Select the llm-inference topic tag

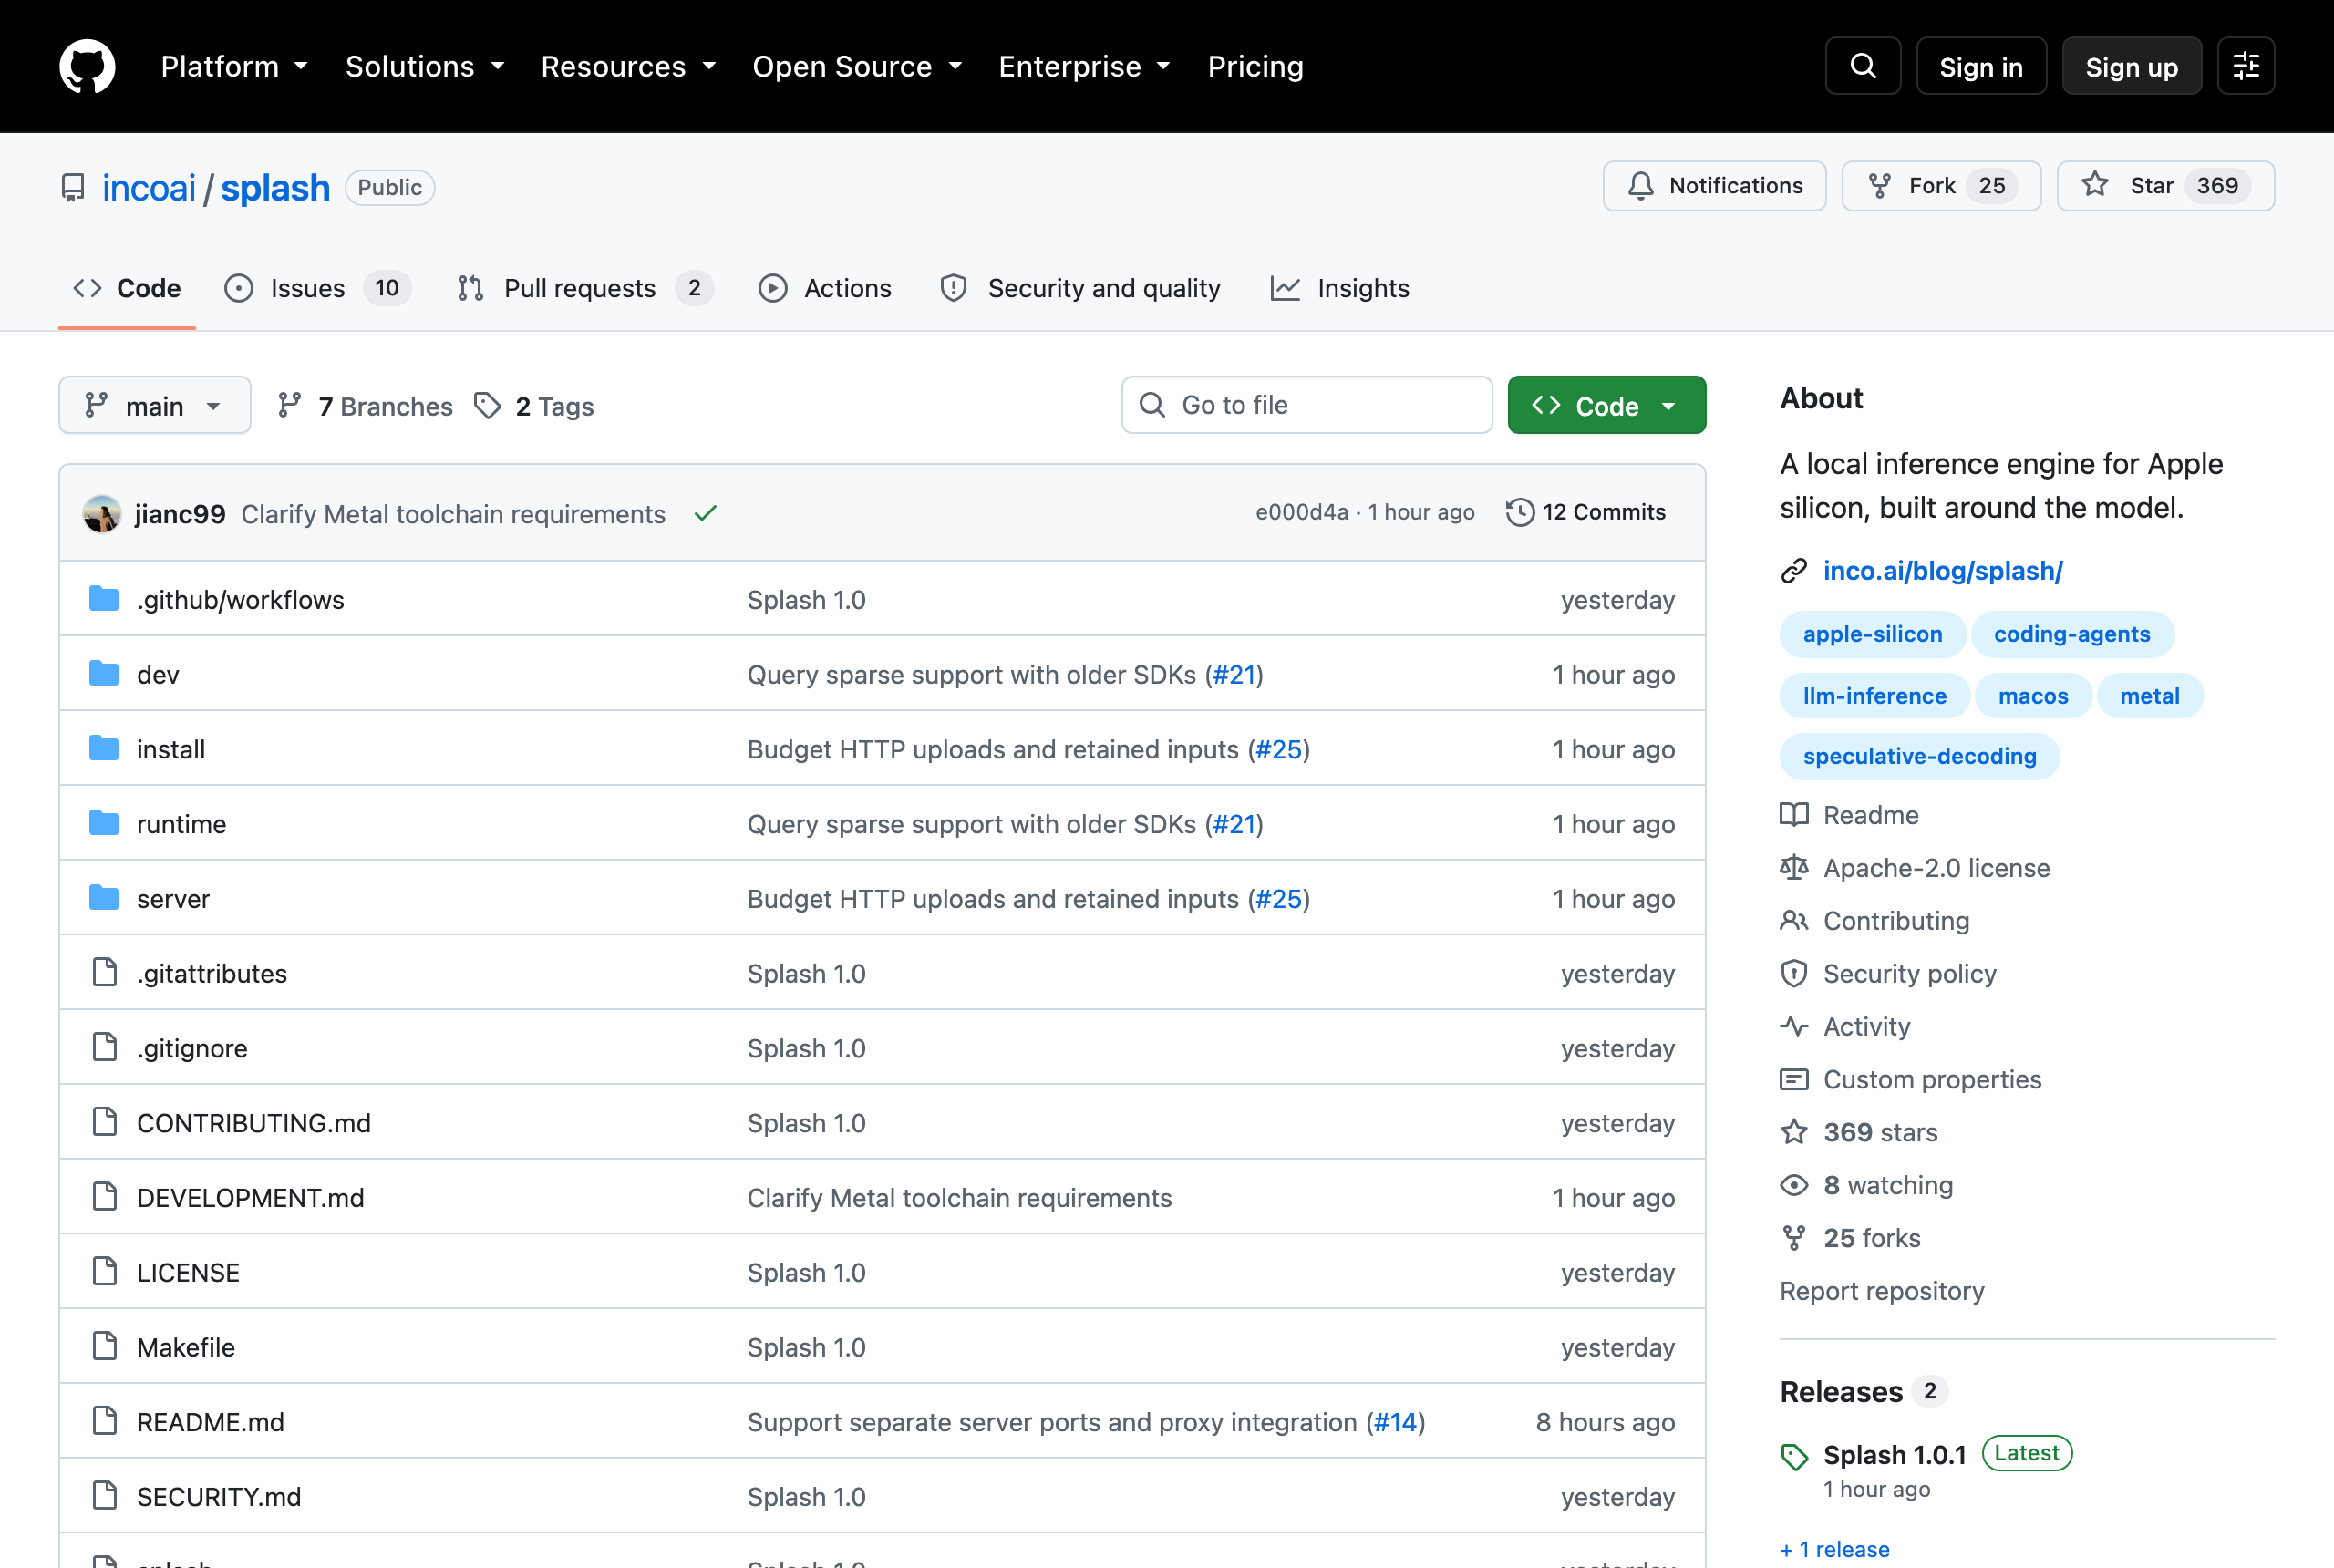[x=1874, y=696]
